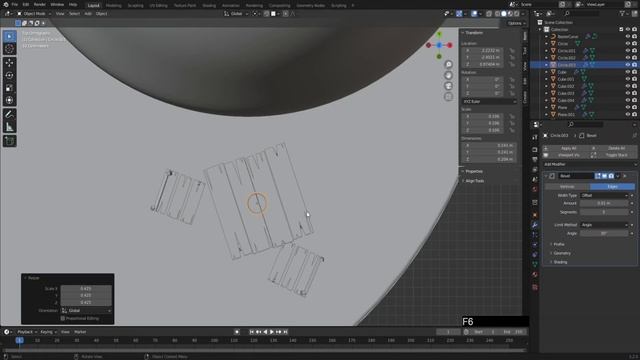The height and width of the screenshot is (360, 640).
Task: Open the XYZ Euler rotation mode dropdown
Action: 489,101
